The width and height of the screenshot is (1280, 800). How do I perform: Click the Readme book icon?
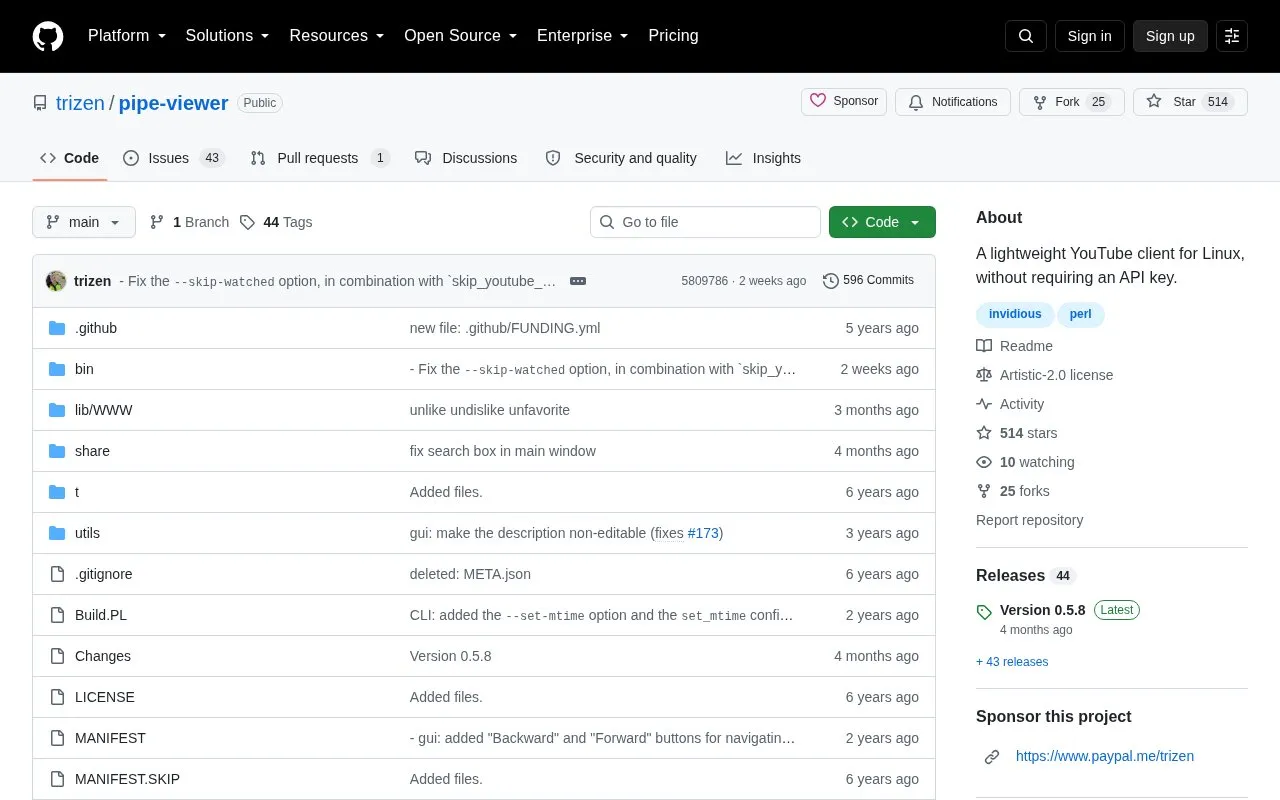point(984,346)
